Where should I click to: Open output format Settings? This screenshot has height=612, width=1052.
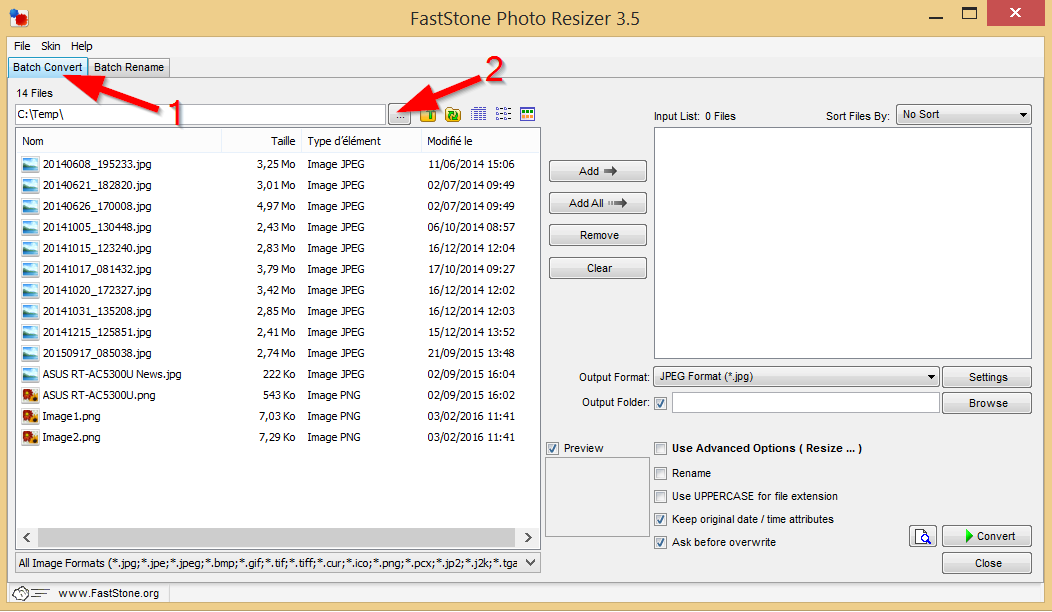click(987, 377)
